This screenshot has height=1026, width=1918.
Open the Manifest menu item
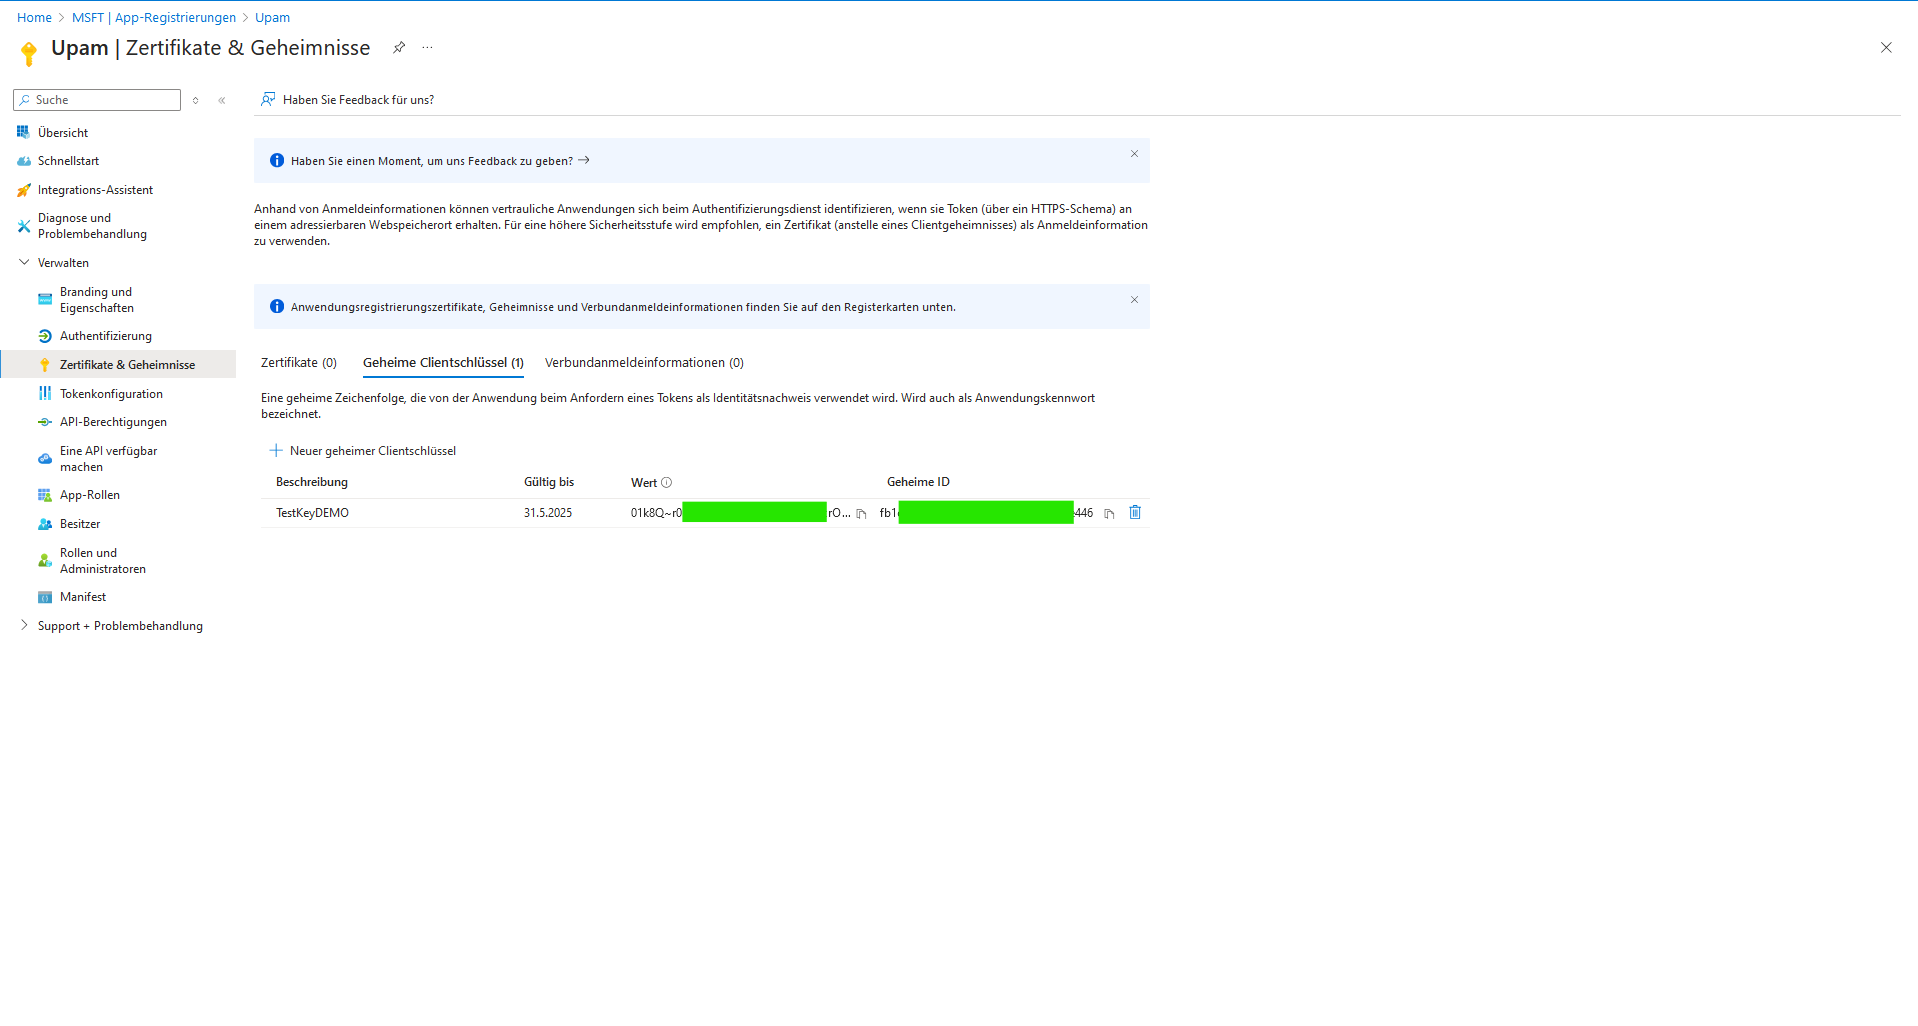(83, 597)
